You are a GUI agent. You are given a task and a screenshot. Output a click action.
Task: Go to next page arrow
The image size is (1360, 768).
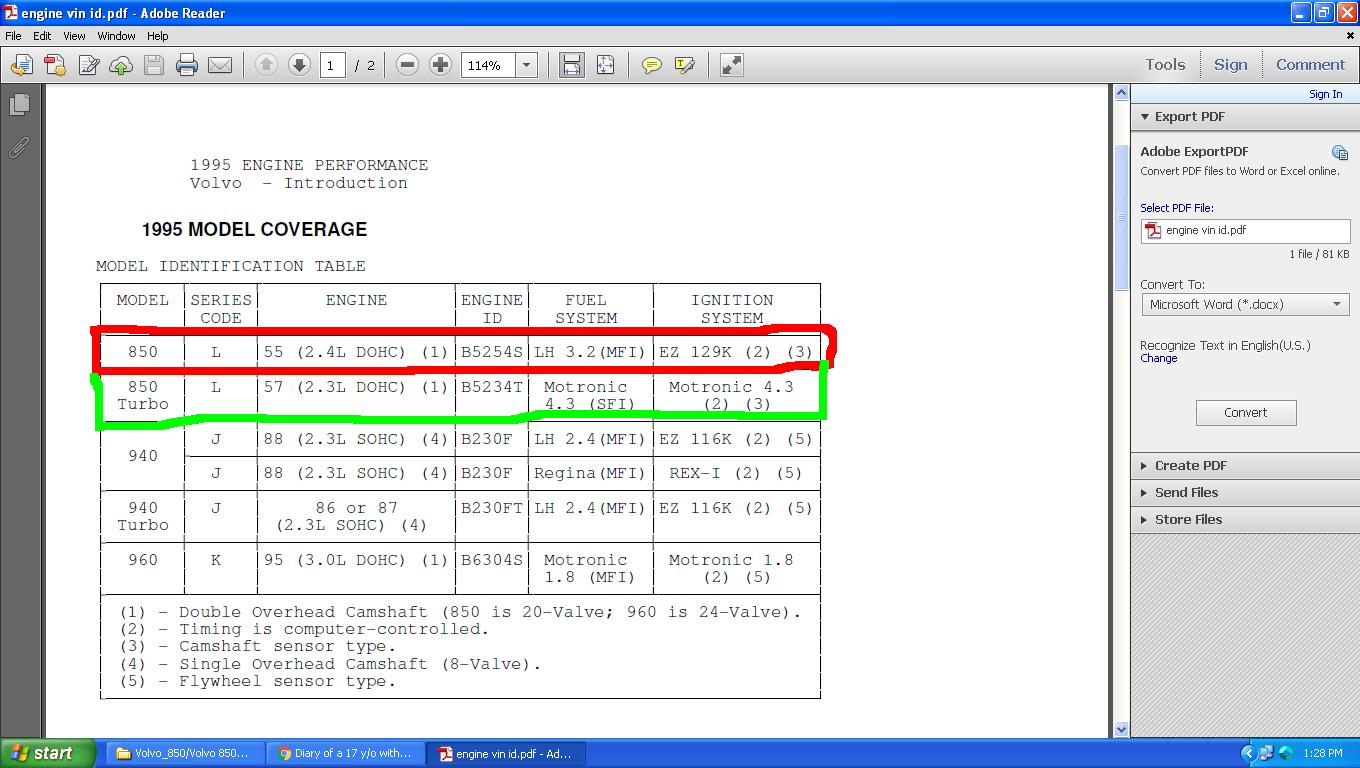pyautogui.click(x=299, y=65)
